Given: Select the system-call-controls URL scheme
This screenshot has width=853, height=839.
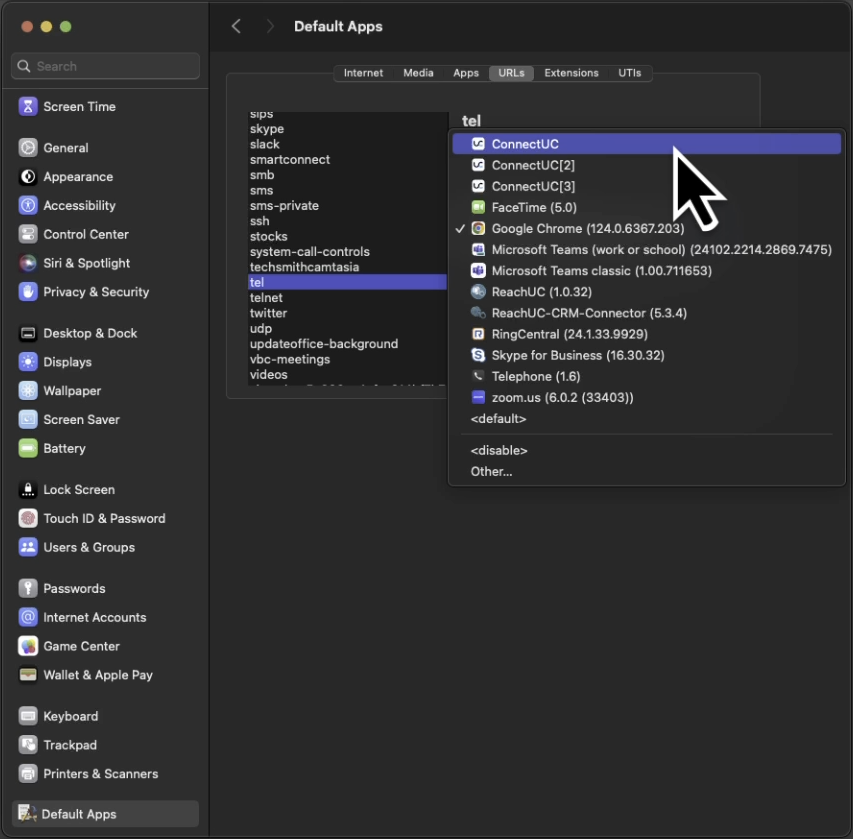Looking at the screenshot, I should point(347,252).
